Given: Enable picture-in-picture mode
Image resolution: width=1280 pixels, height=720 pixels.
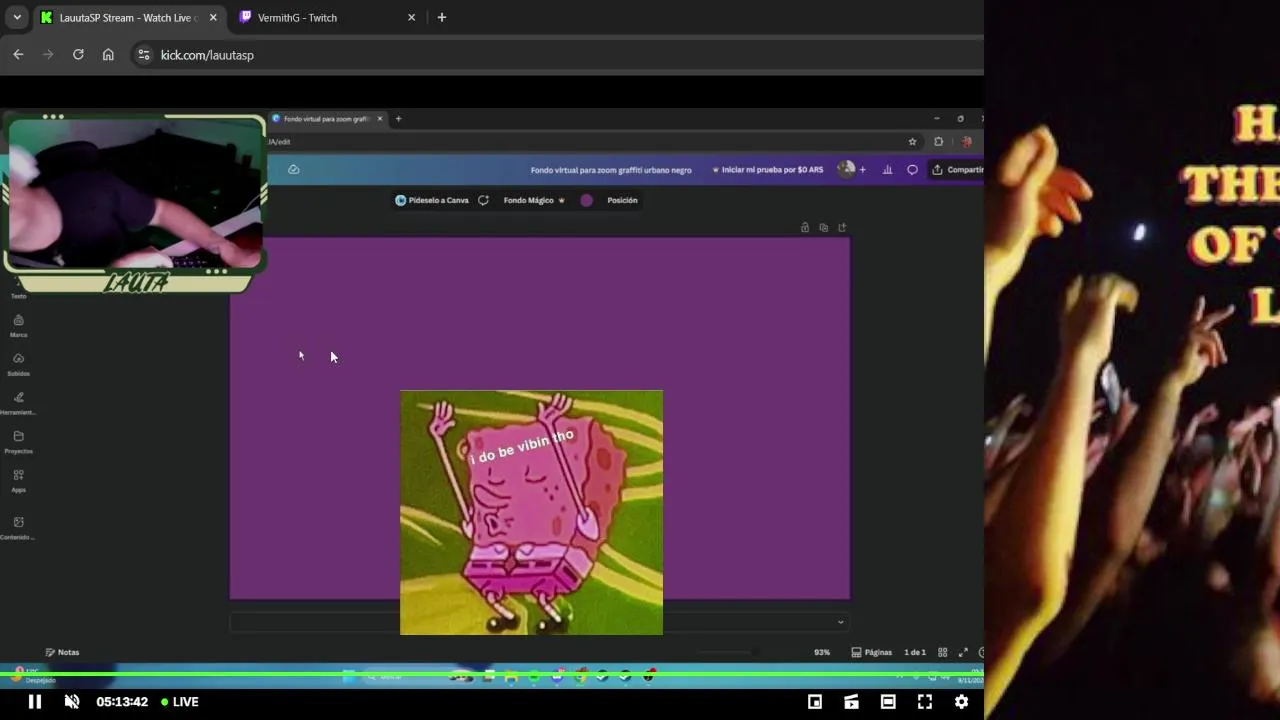Looking at the screenshot, I should point(815,702).
